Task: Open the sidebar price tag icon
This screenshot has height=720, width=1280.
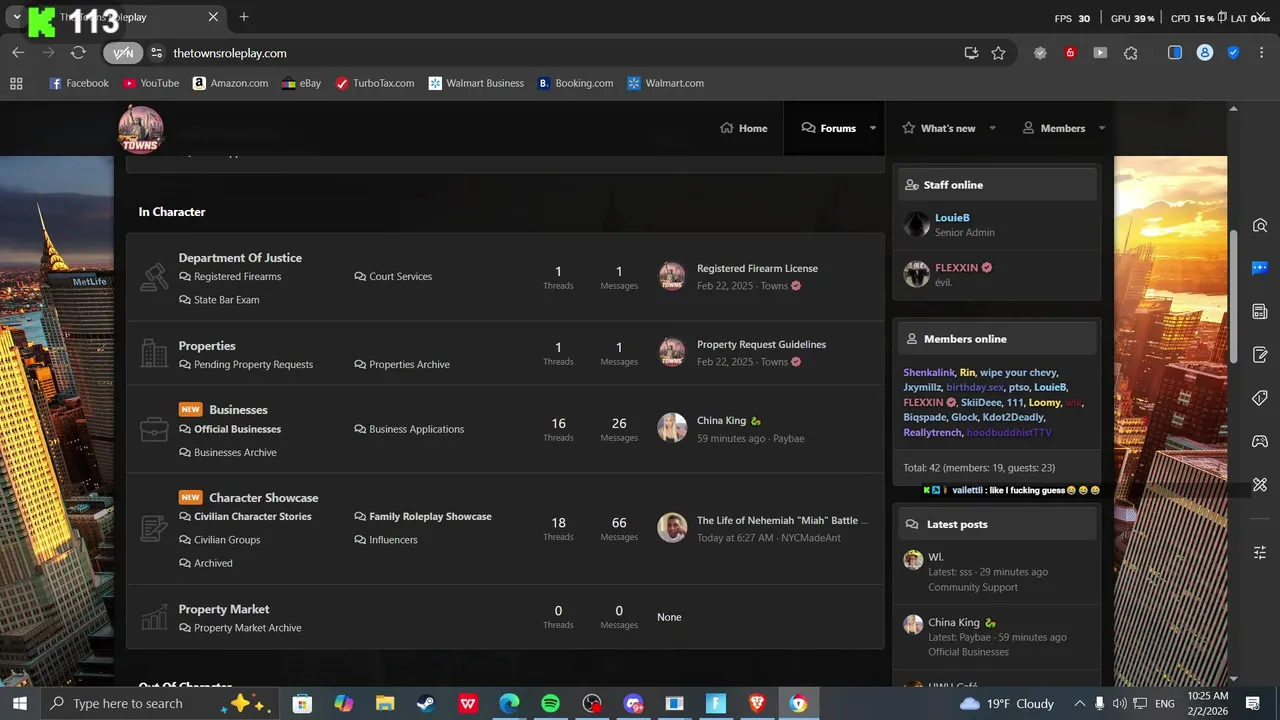Action: 1260,398
